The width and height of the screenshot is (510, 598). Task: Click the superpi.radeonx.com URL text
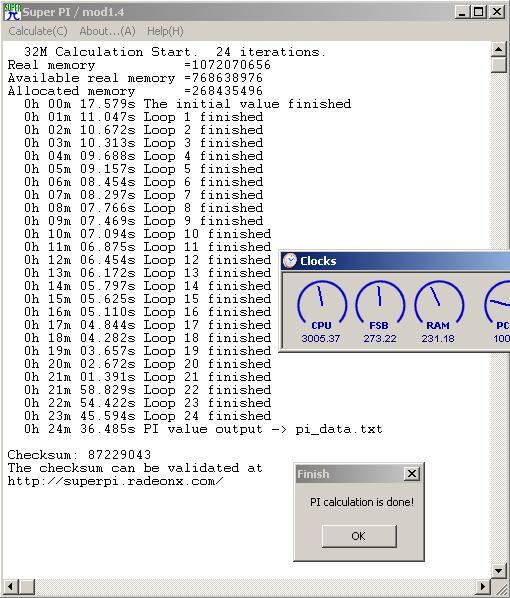coord(115,481)
